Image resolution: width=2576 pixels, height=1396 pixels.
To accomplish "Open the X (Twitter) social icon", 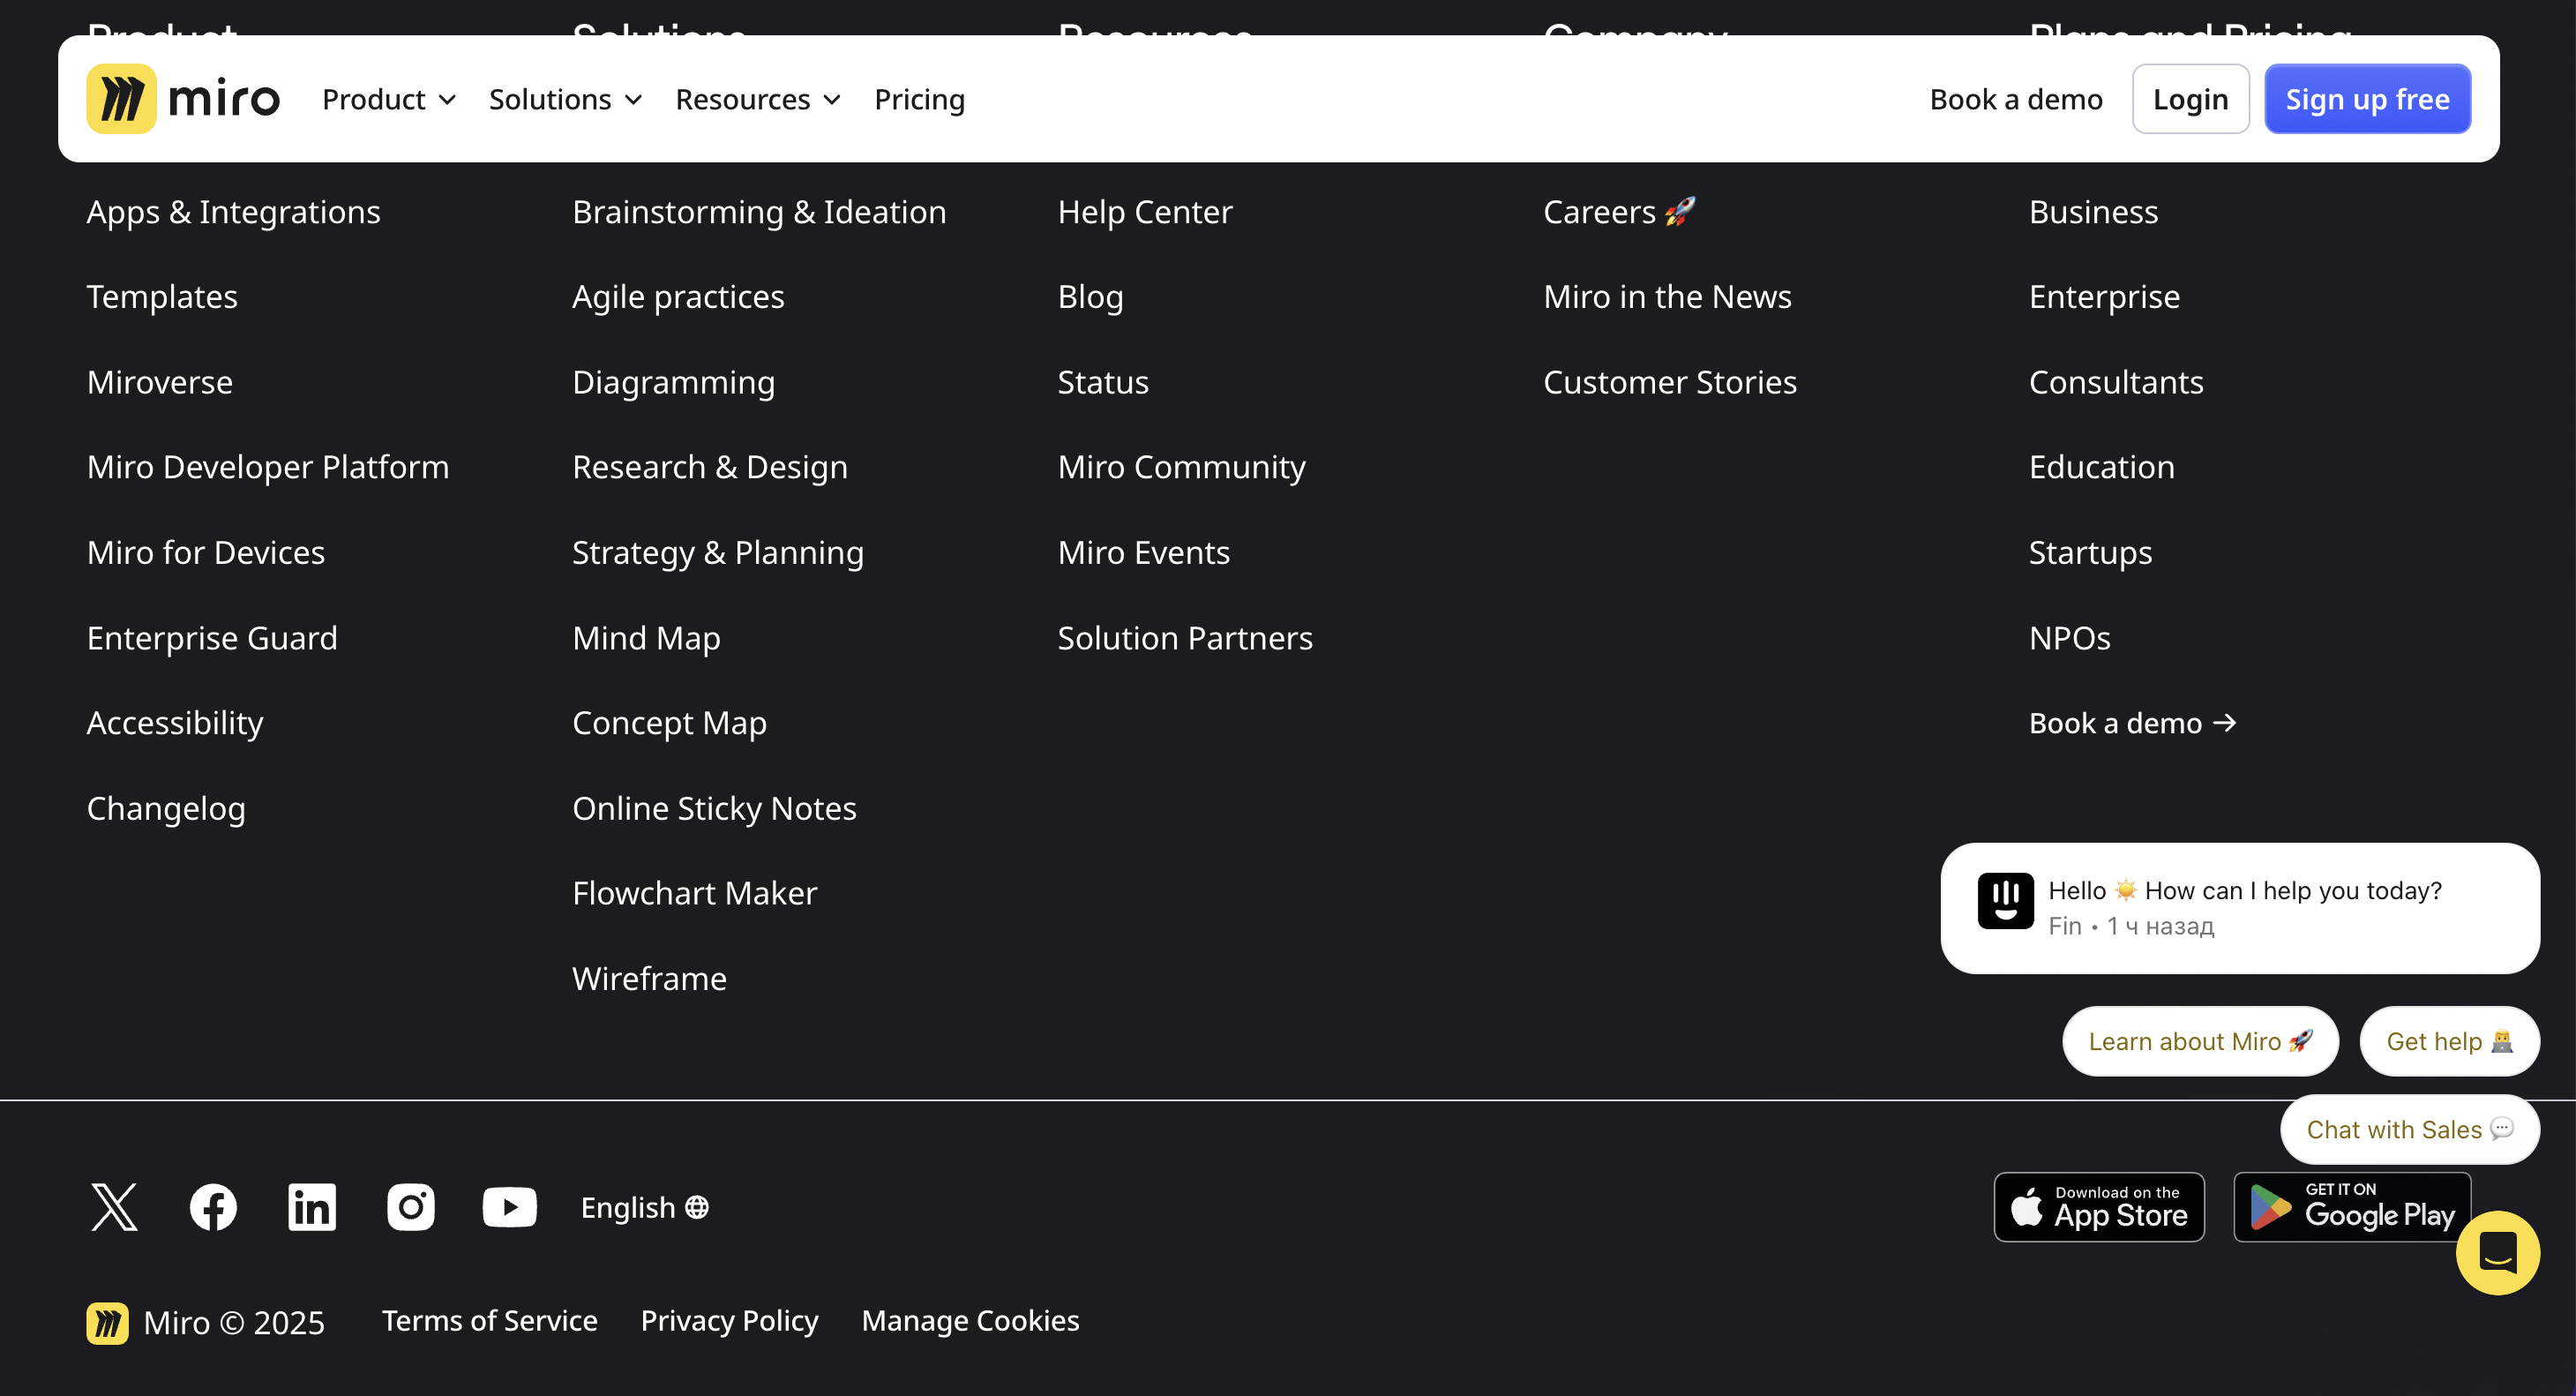I will [x=114, y=1207].
